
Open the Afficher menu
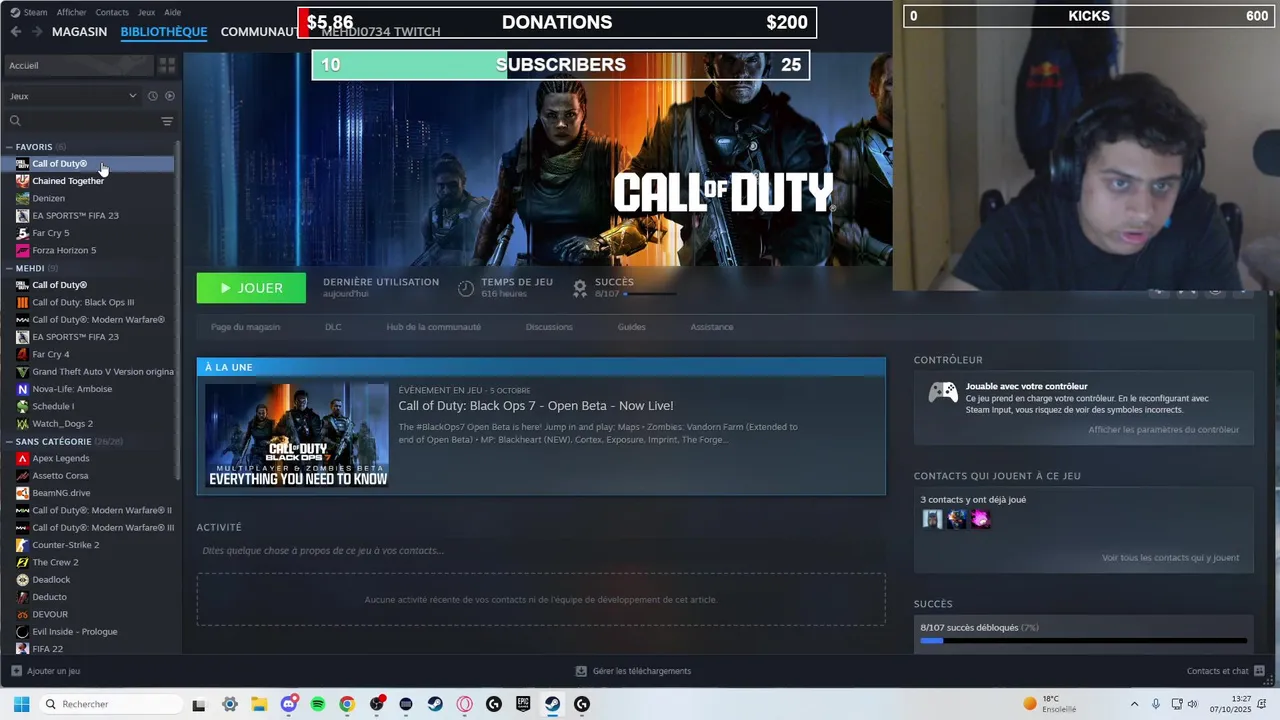click(71, 12)
